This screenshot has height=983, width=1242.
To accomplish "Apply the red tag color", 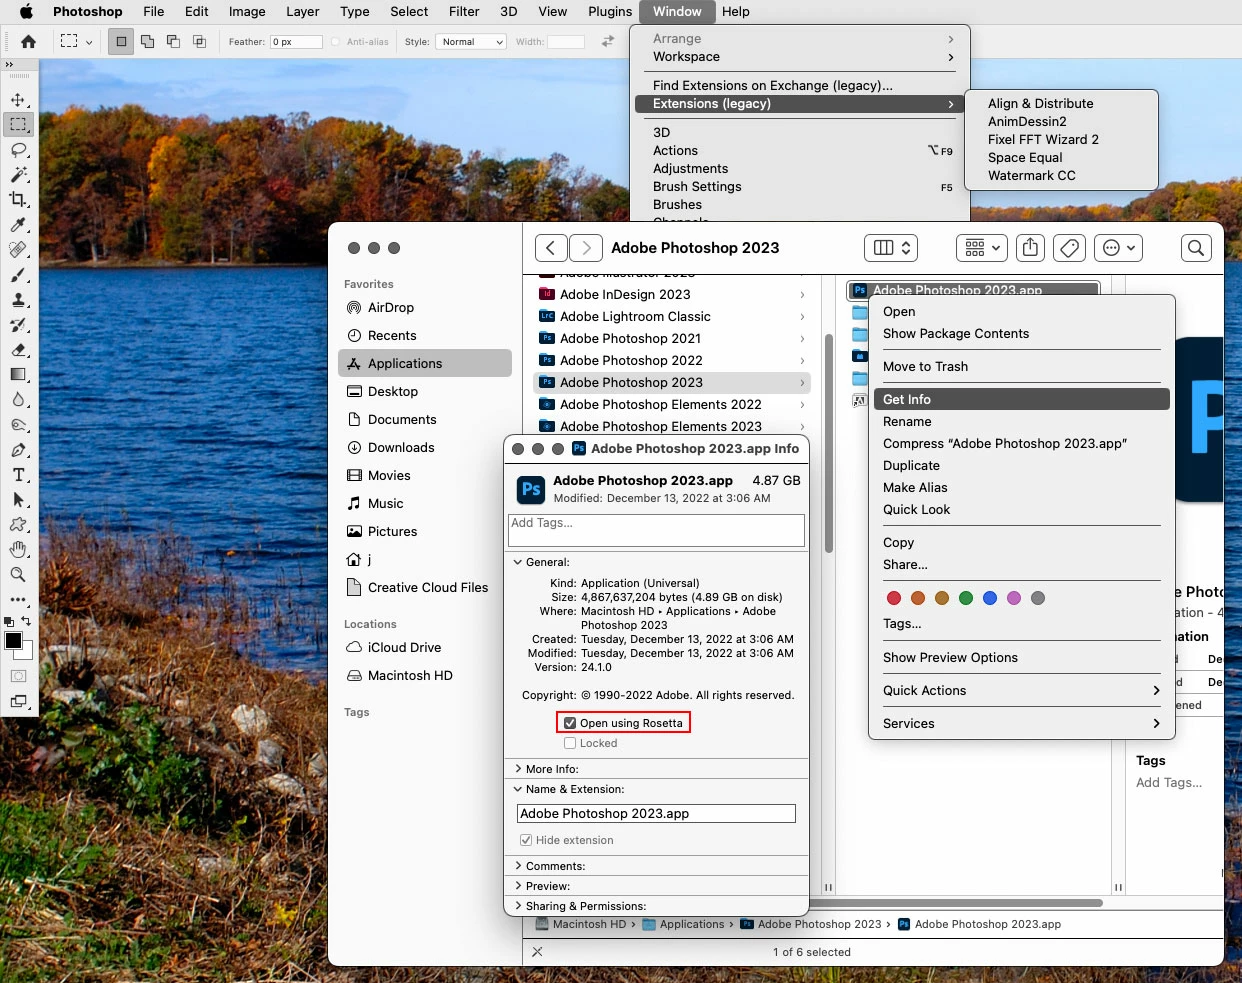I will pyautogui.click(x=894, y=598).
